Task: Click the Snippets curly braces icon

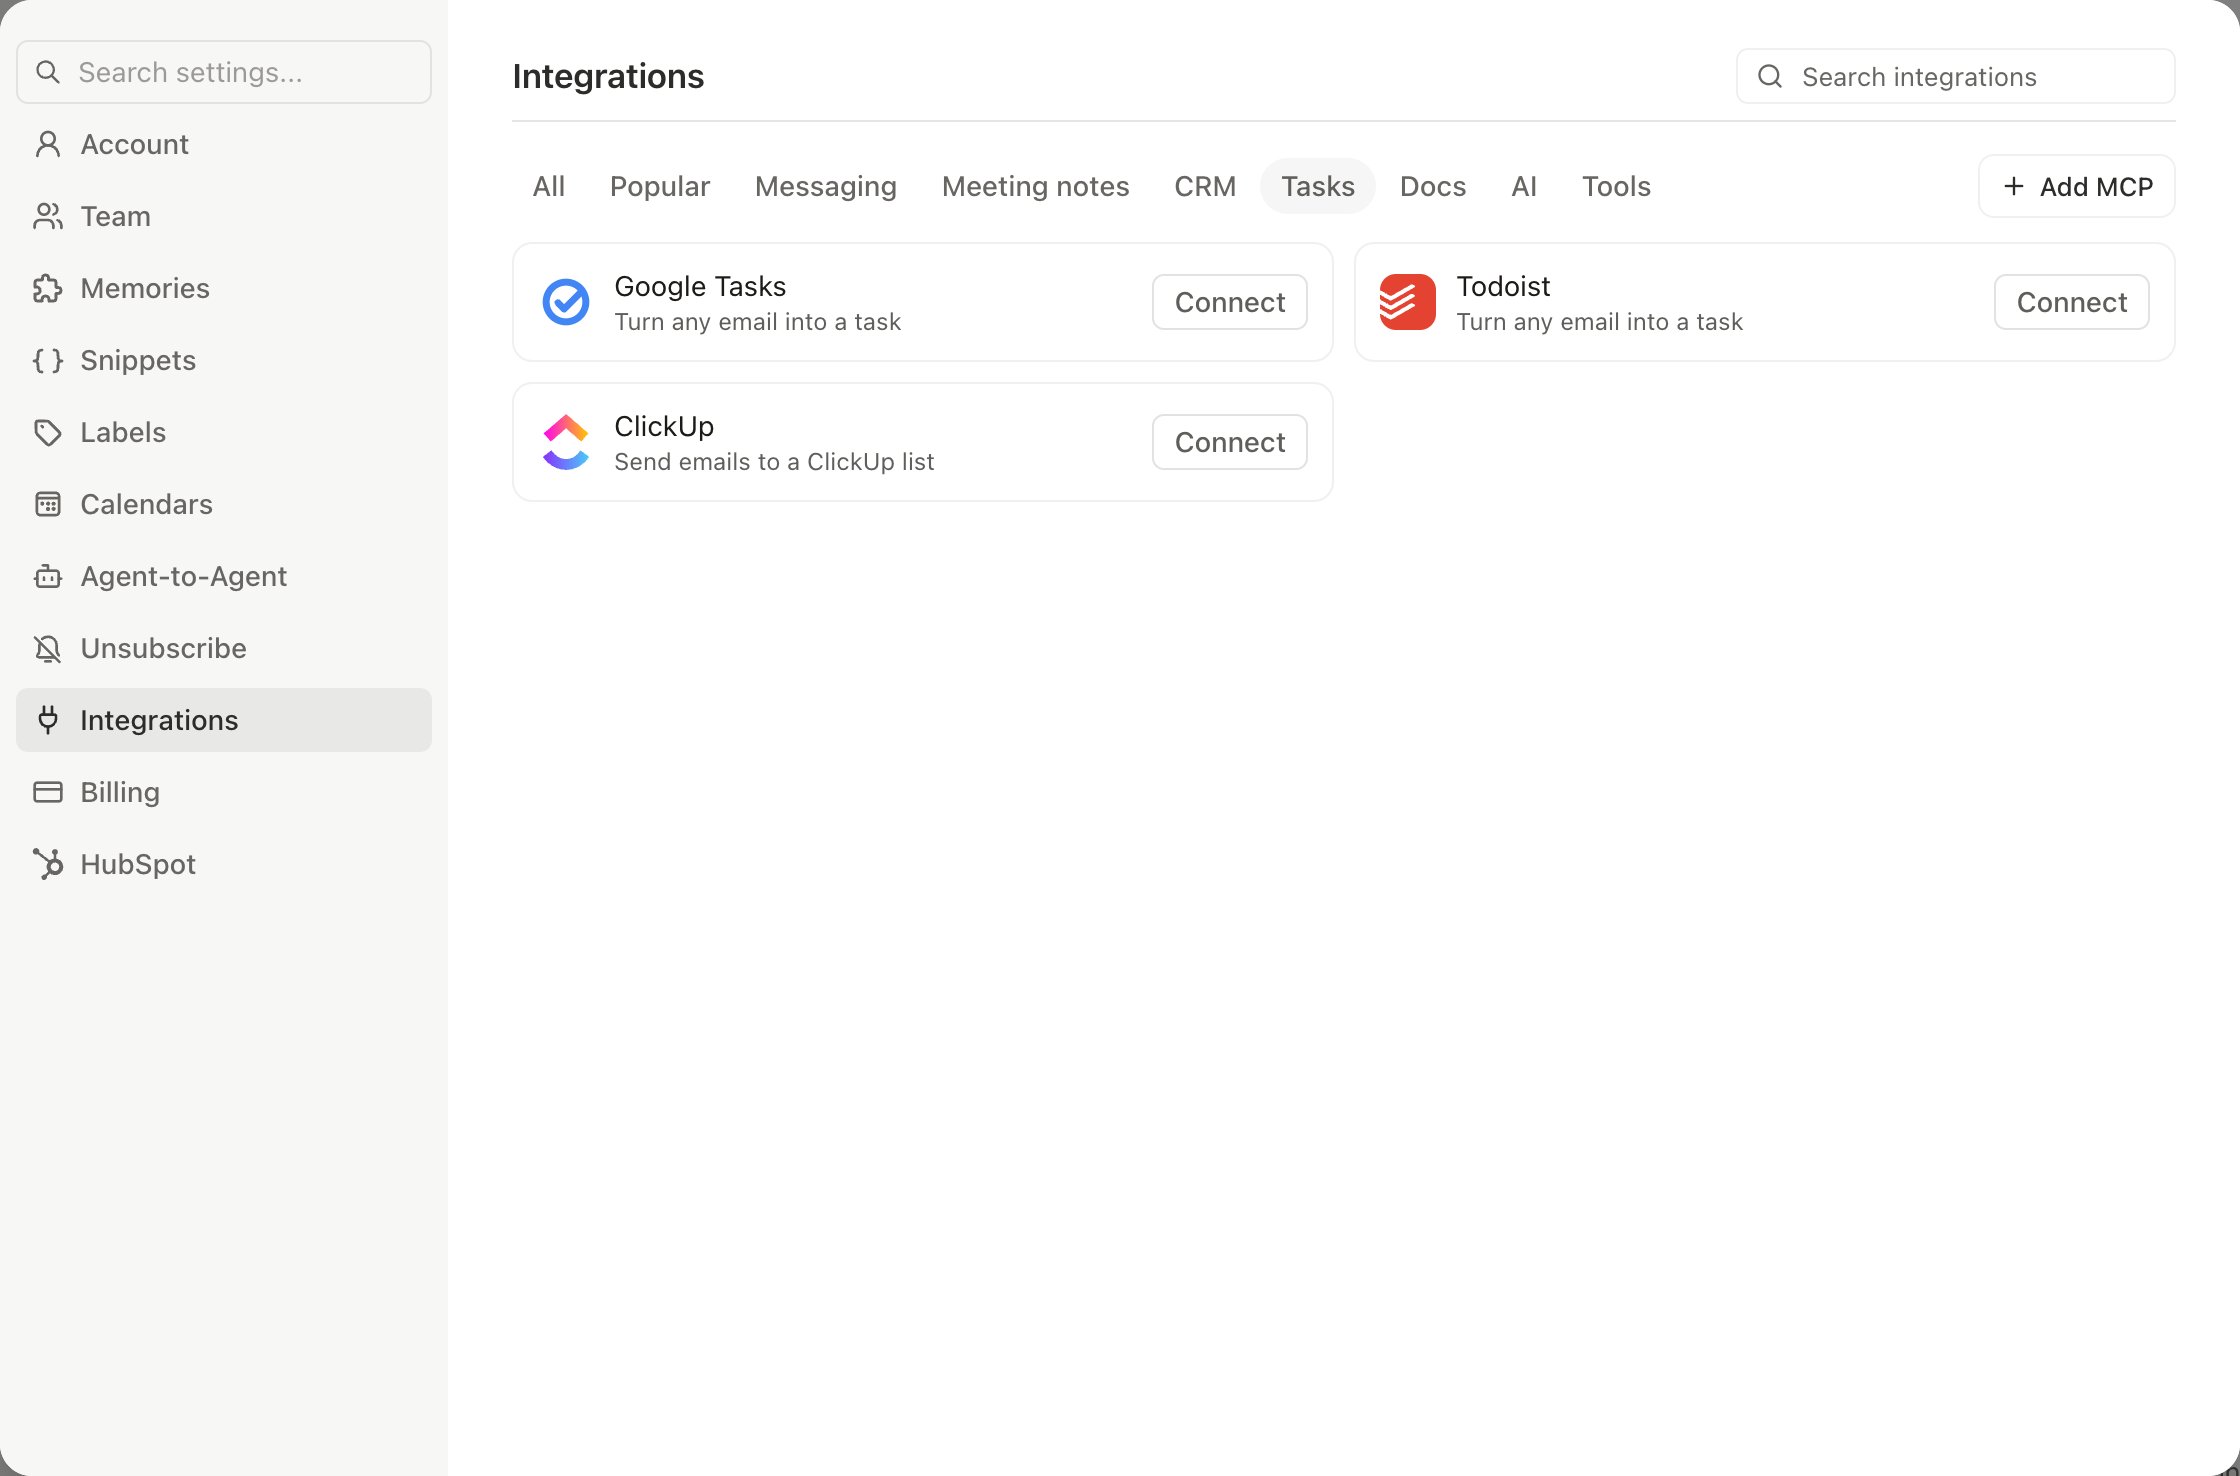Action: 47,360
